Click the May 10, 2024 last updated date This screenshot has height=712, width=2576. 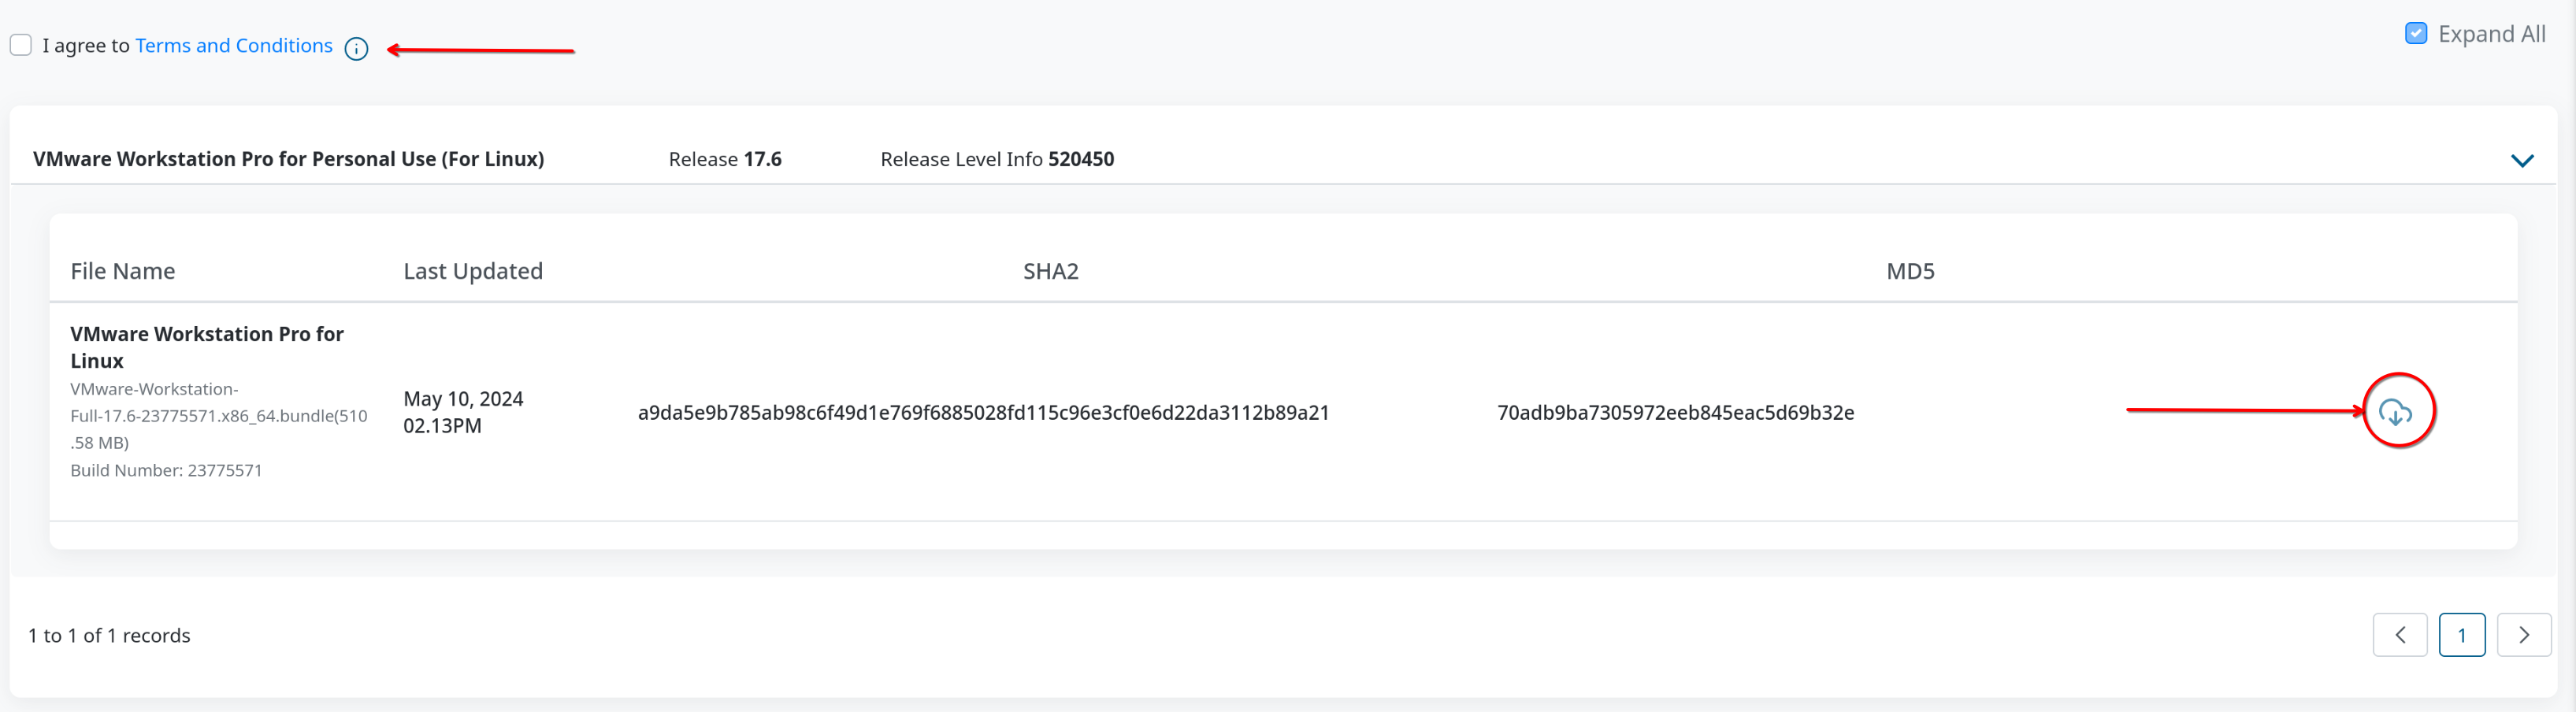click(x=463, y=399)
